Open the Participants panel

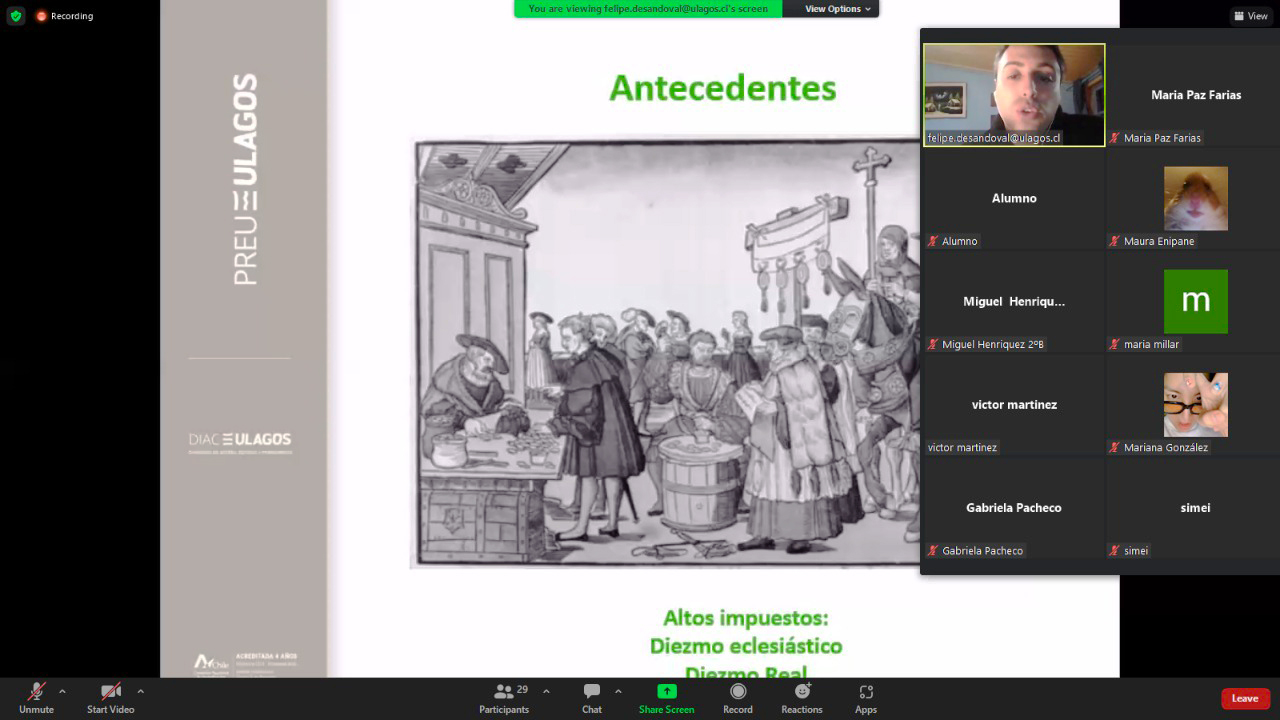pyautogui.click(x=504, y=698)
